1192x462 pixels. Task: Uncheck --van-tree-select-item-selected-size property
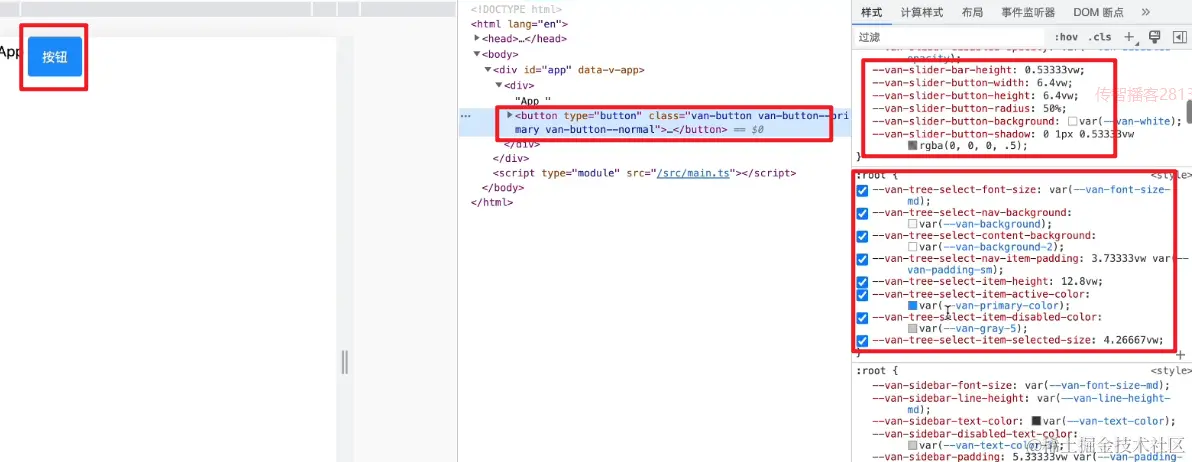862,340
